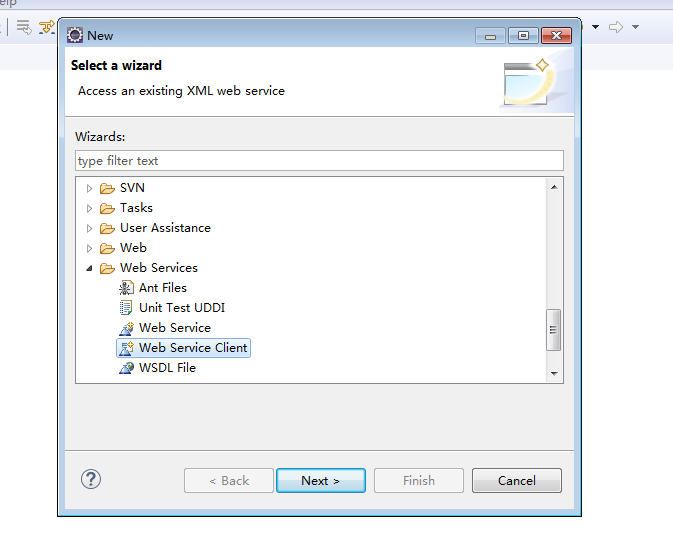Click the wizards list scroll up arrow
The height and width of the screenshot is (546, 673).
click(554, 187)
